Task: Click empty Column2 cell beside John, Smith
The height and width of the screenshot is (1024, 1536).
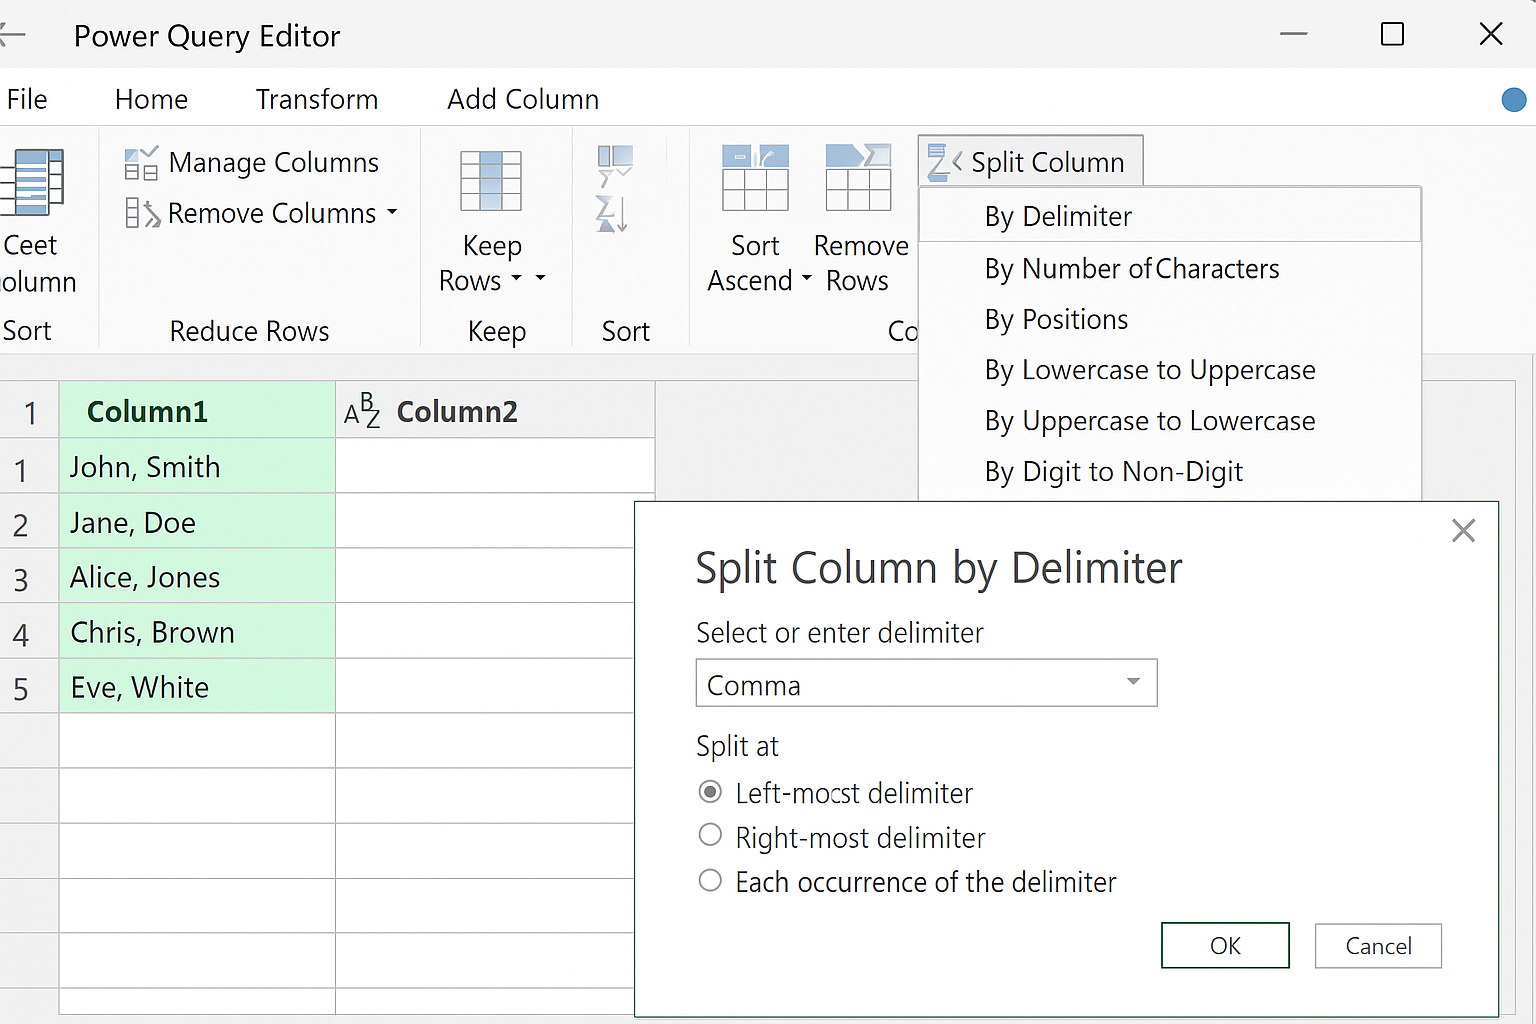Action: [x=495, y=466]
